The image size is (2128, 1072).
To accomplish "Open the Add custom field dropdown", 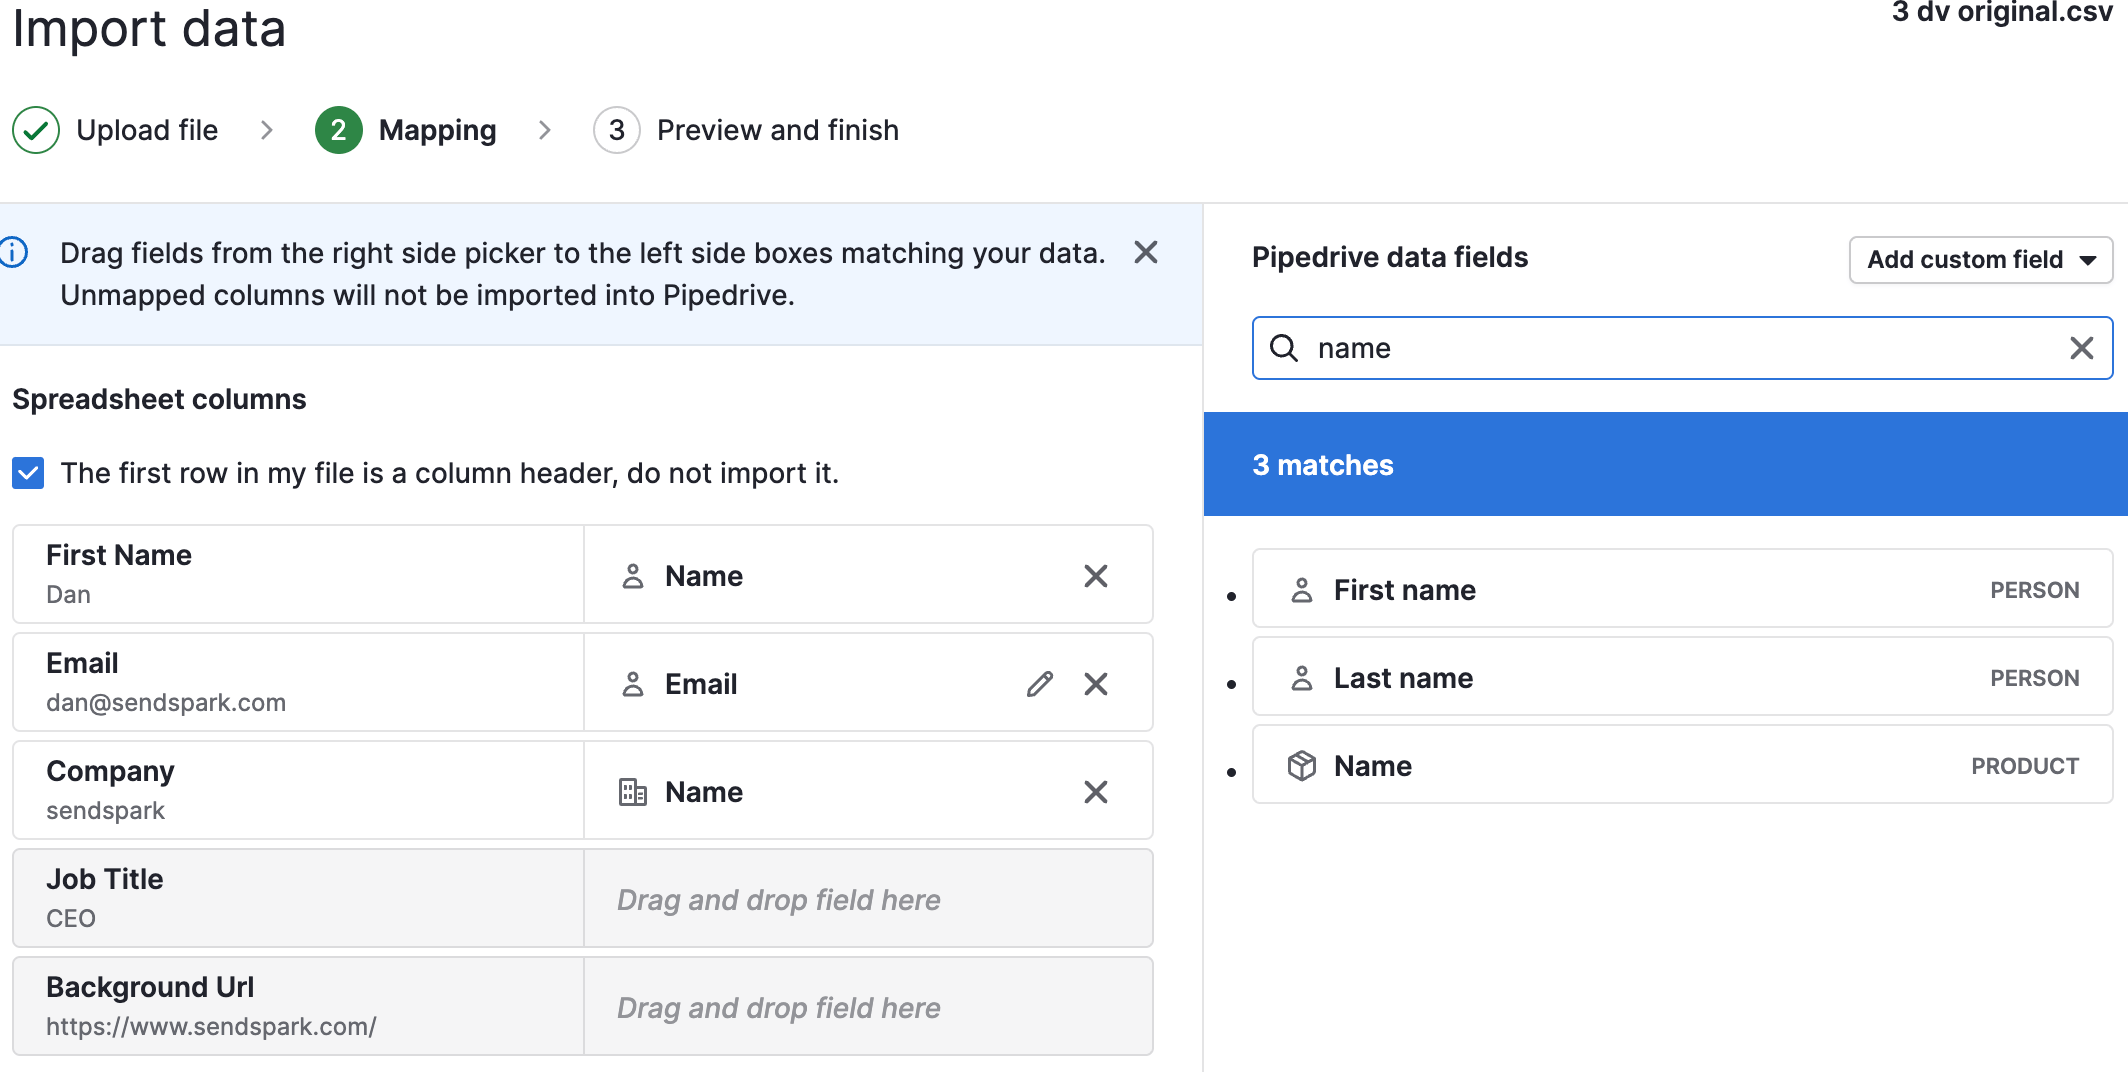I will coord(1981,260).
